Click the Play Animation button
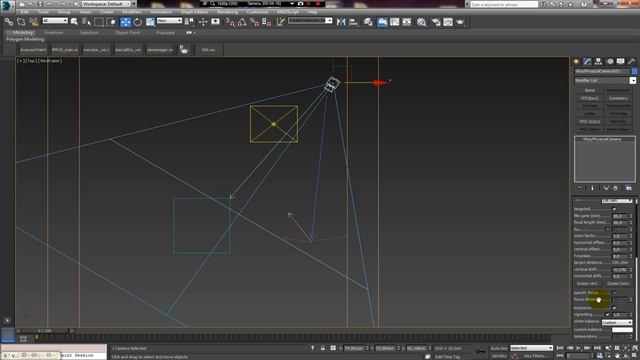The width and height of the screenshot is (640, 360). pos(579,348)
